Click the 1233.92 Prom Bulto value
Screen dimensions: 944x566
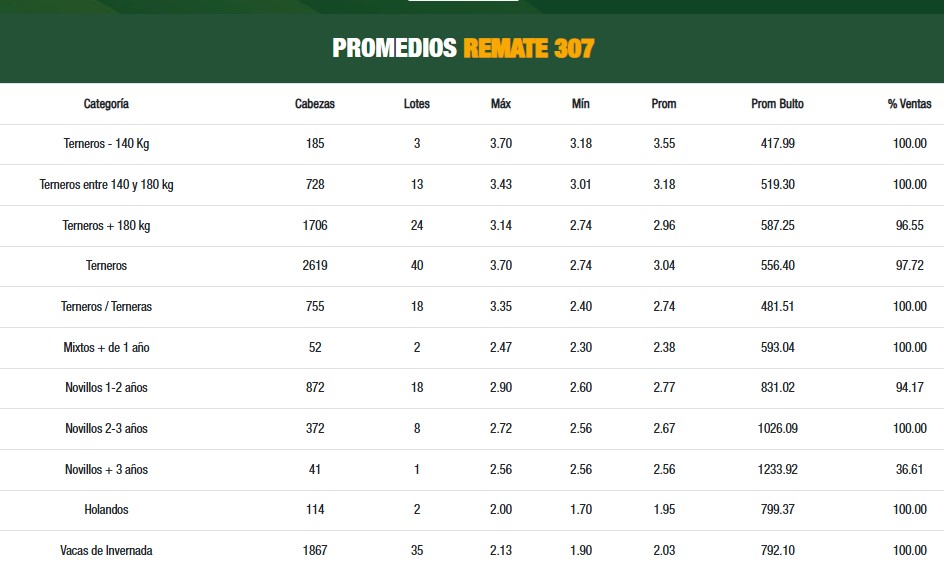[x=777, y=470]
